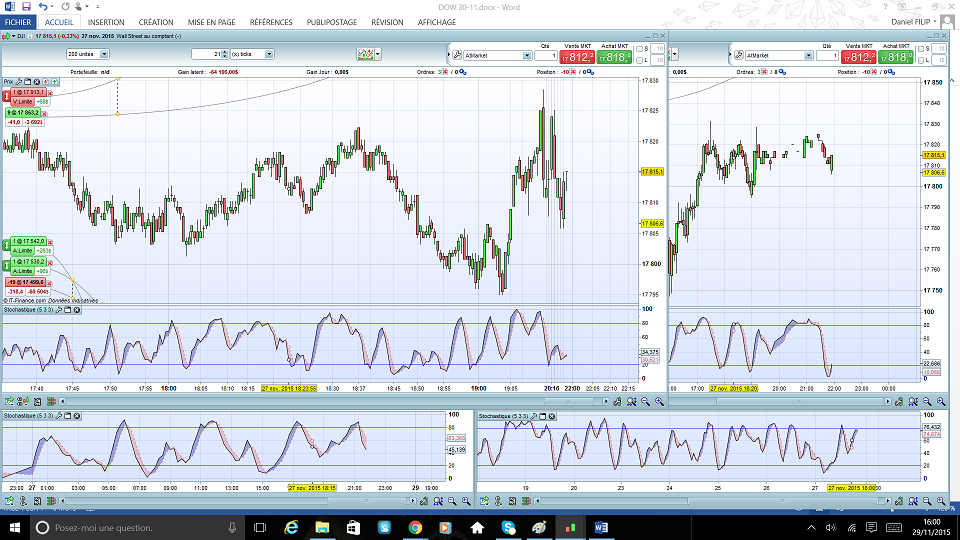Open the wrench settings icon beside left AtMarket

point(456,56)
